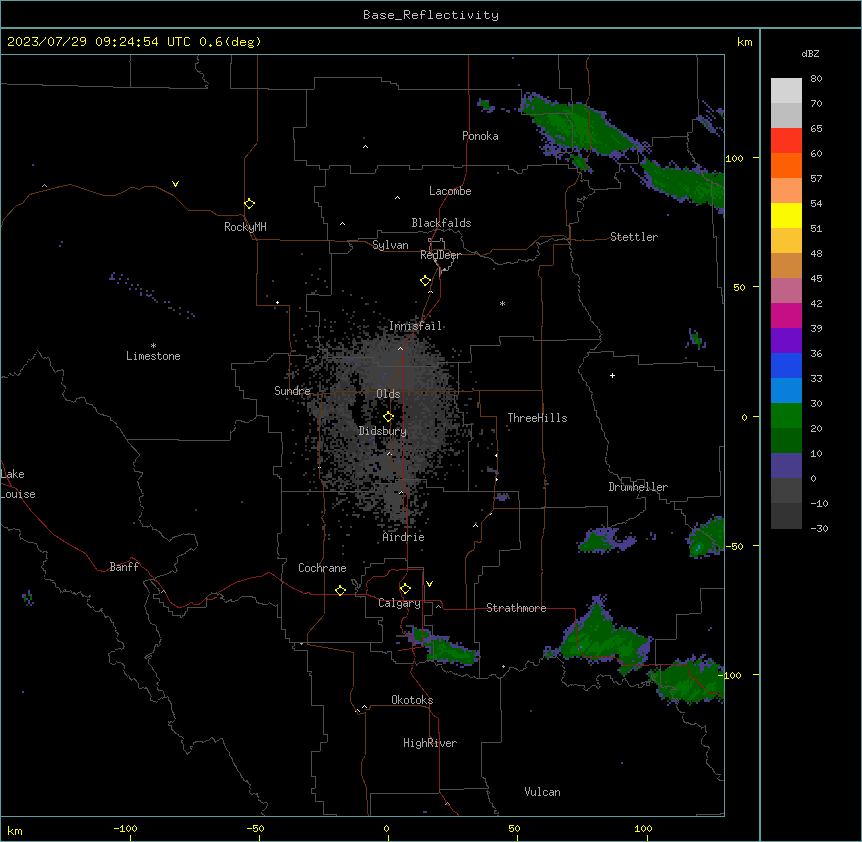Click the Stettler city label

click(634, 237)
